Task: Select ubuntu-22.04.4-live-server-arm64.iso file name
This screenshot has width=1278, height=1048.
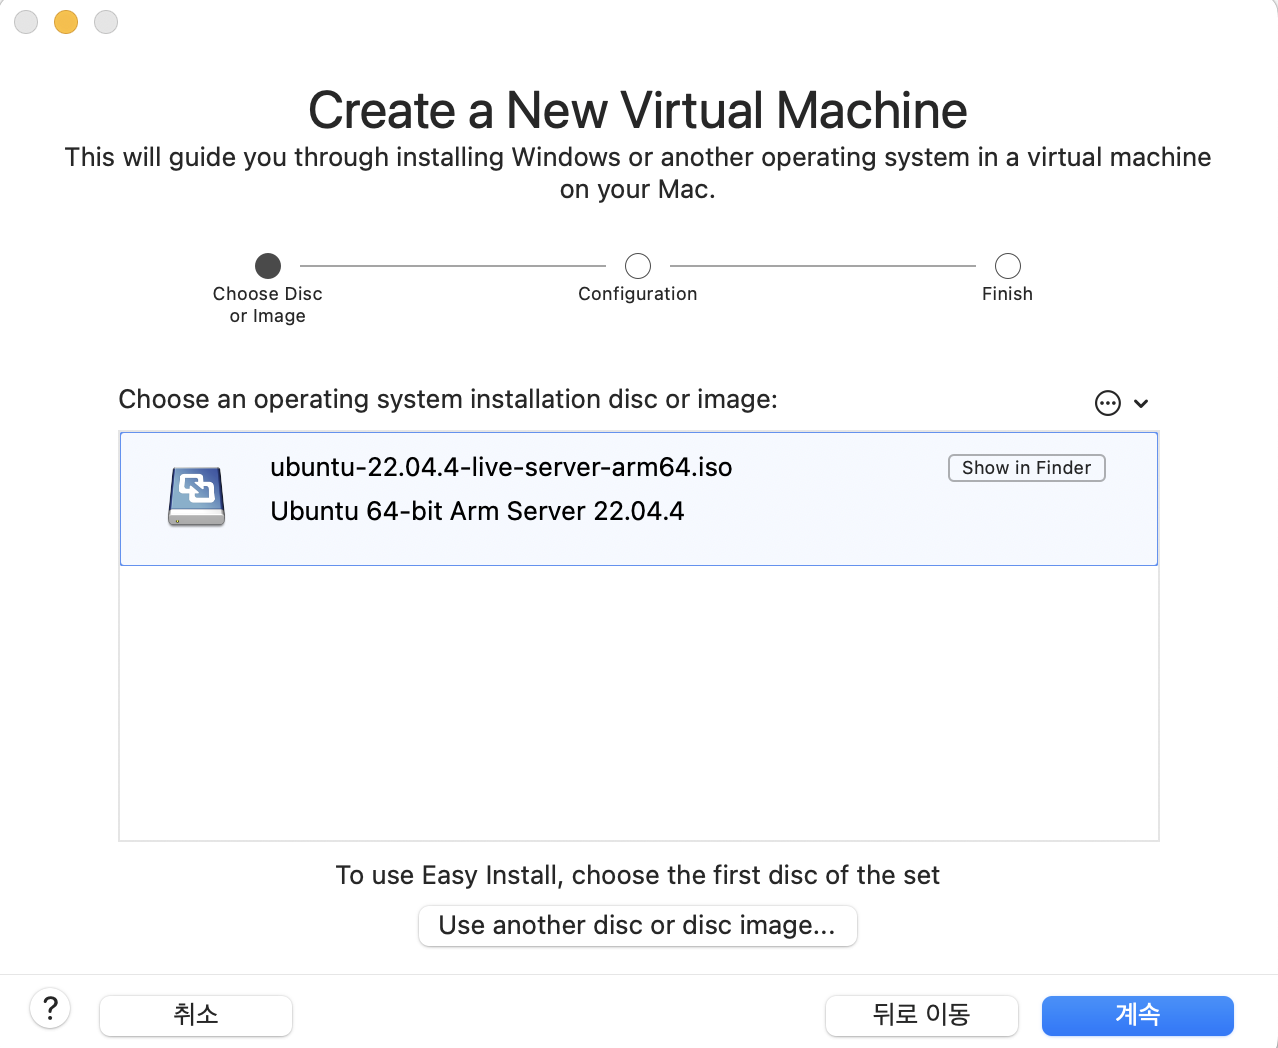Action: tap(501, 467)
